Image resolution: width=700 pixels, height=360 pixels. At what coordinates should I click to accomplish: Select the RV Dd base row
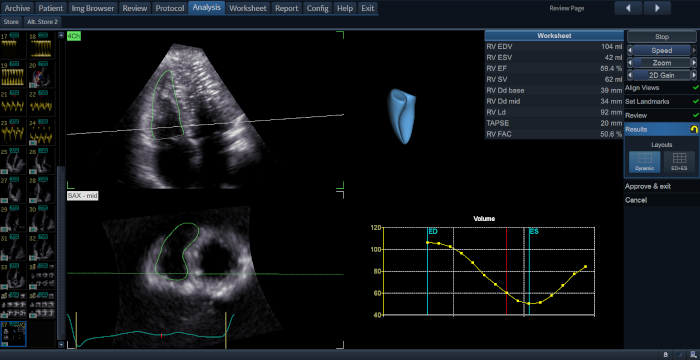(554, 90)
